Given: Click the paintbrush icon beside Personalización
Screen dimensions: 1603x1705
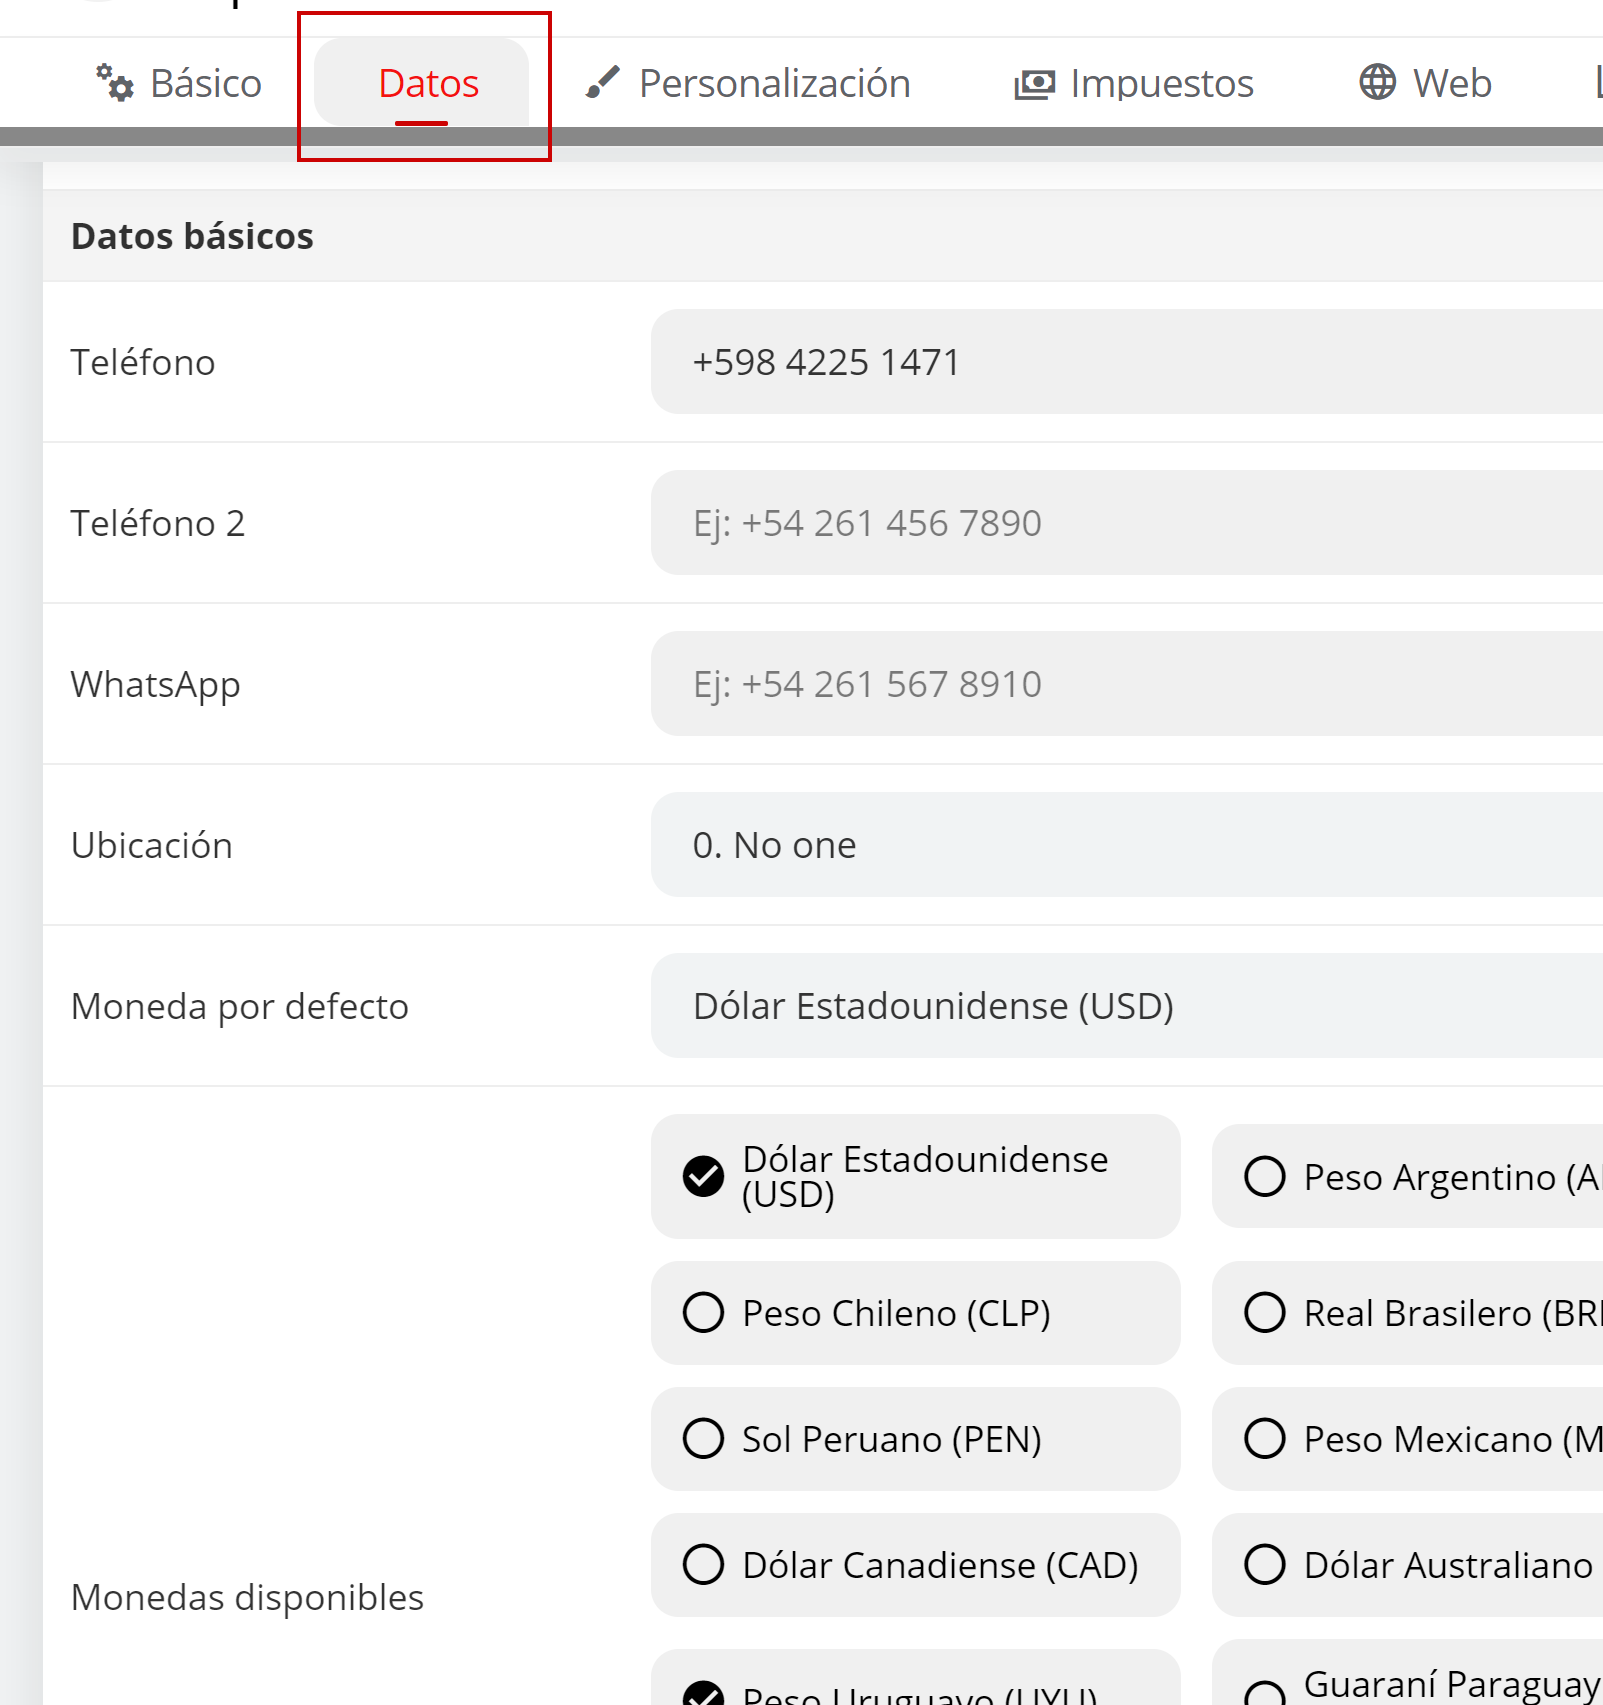Looking at the screenshot, I should tap(602, 83).
